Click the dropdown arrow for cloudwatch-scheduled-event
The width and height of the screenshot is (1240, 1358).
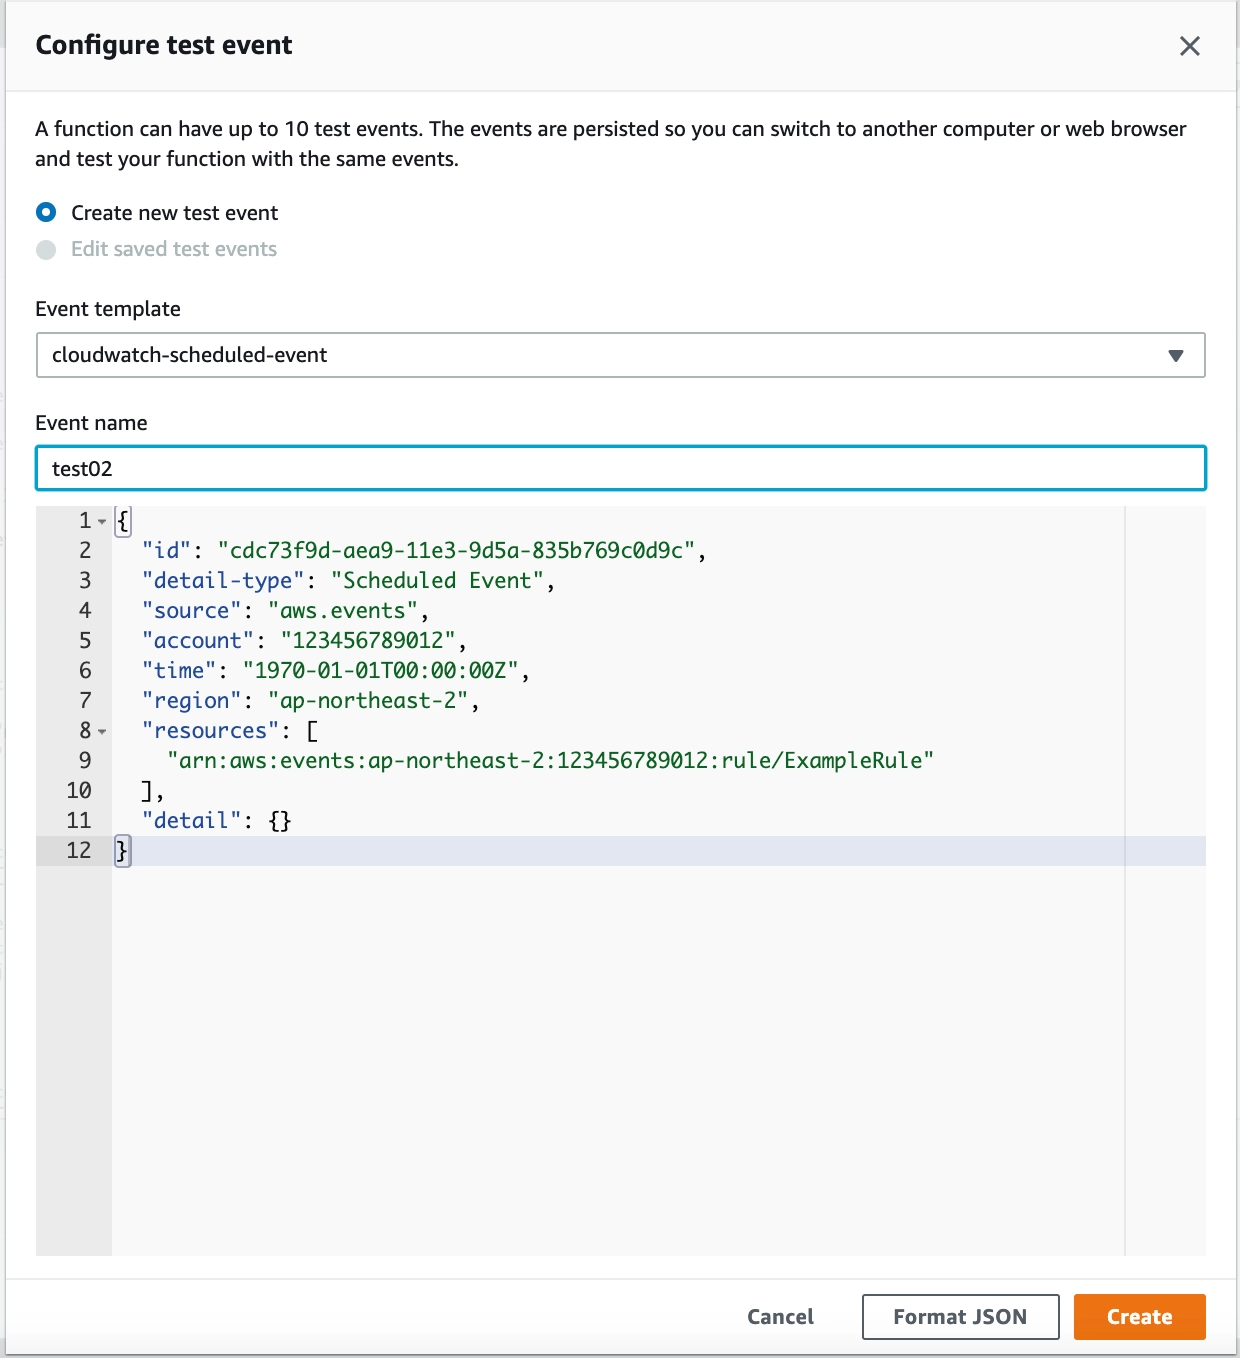(x=1176, y=356)
